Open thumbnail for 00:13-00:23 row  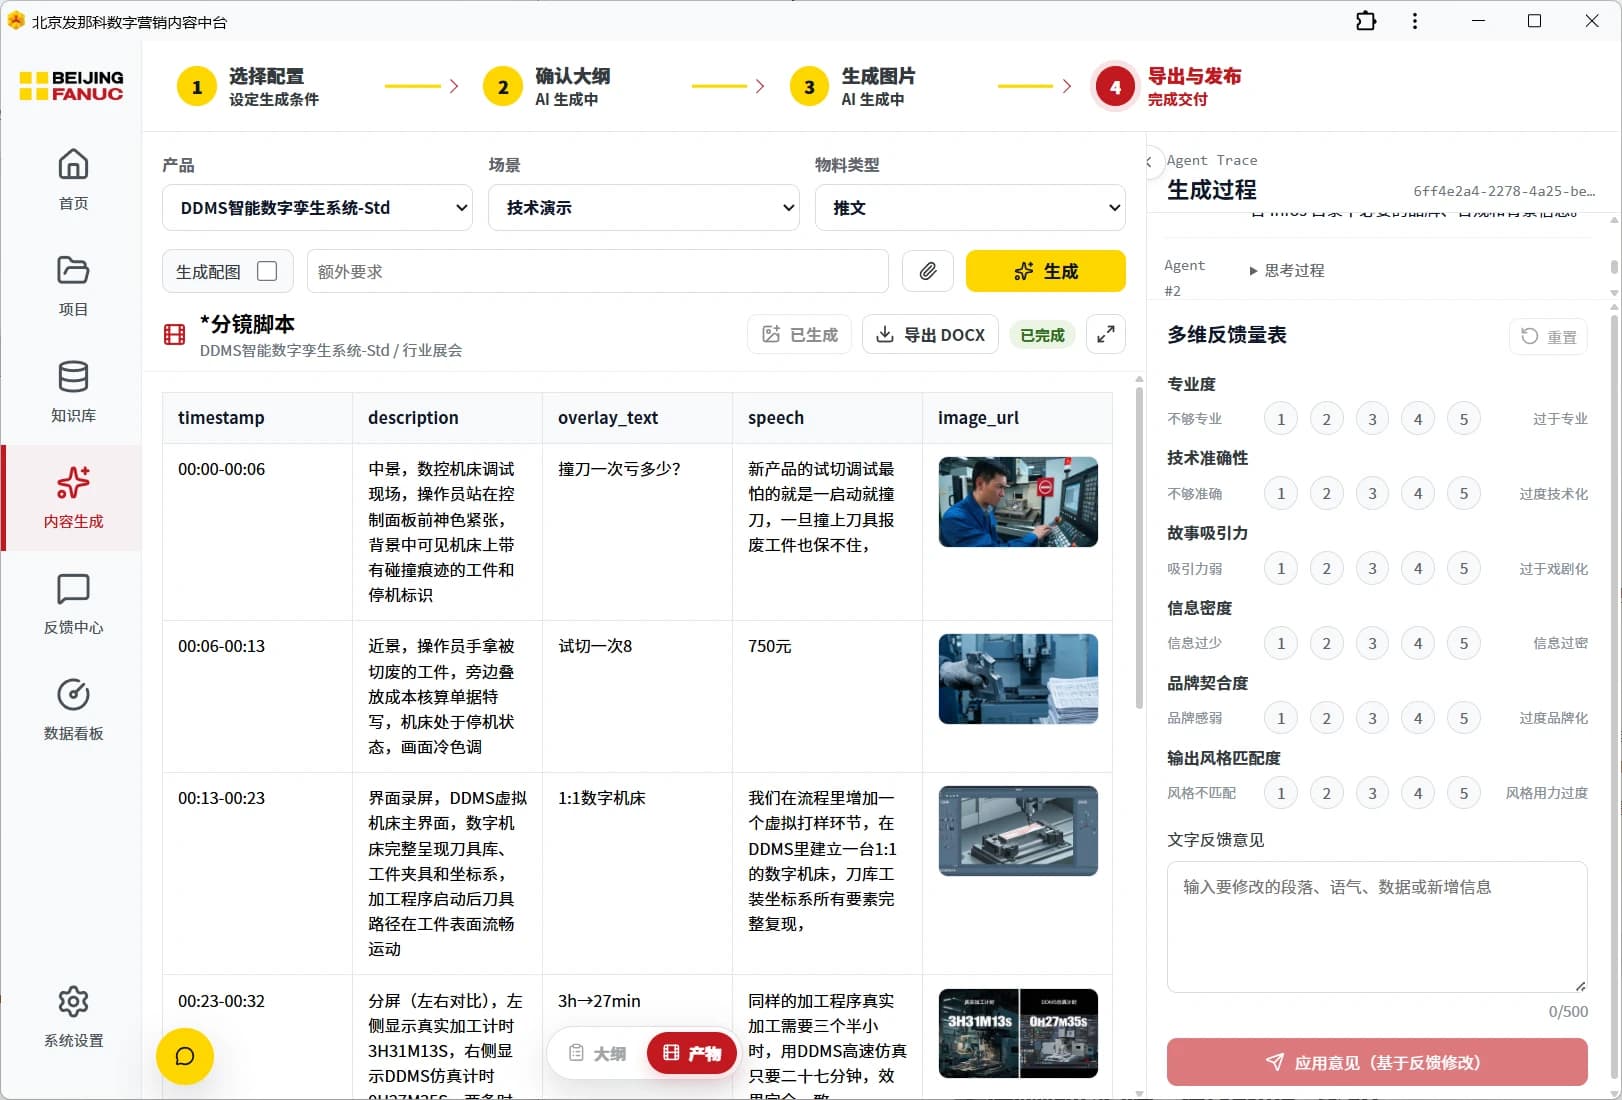click(1018, 831)
